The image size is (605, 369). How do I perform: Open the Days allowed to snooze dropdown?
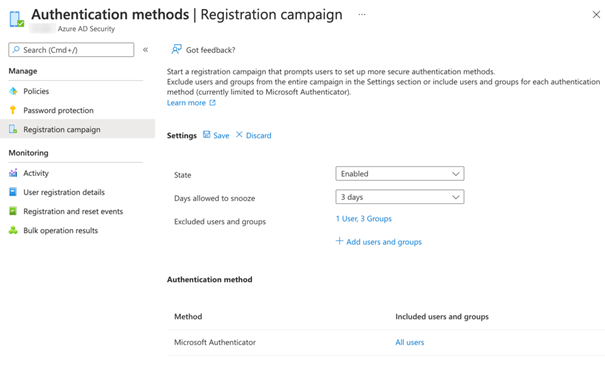[x=400, y=197]
